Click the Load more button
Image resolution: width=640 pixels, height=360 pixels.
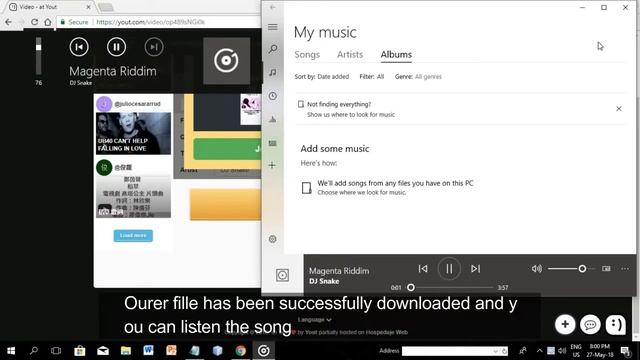[133, 236]
